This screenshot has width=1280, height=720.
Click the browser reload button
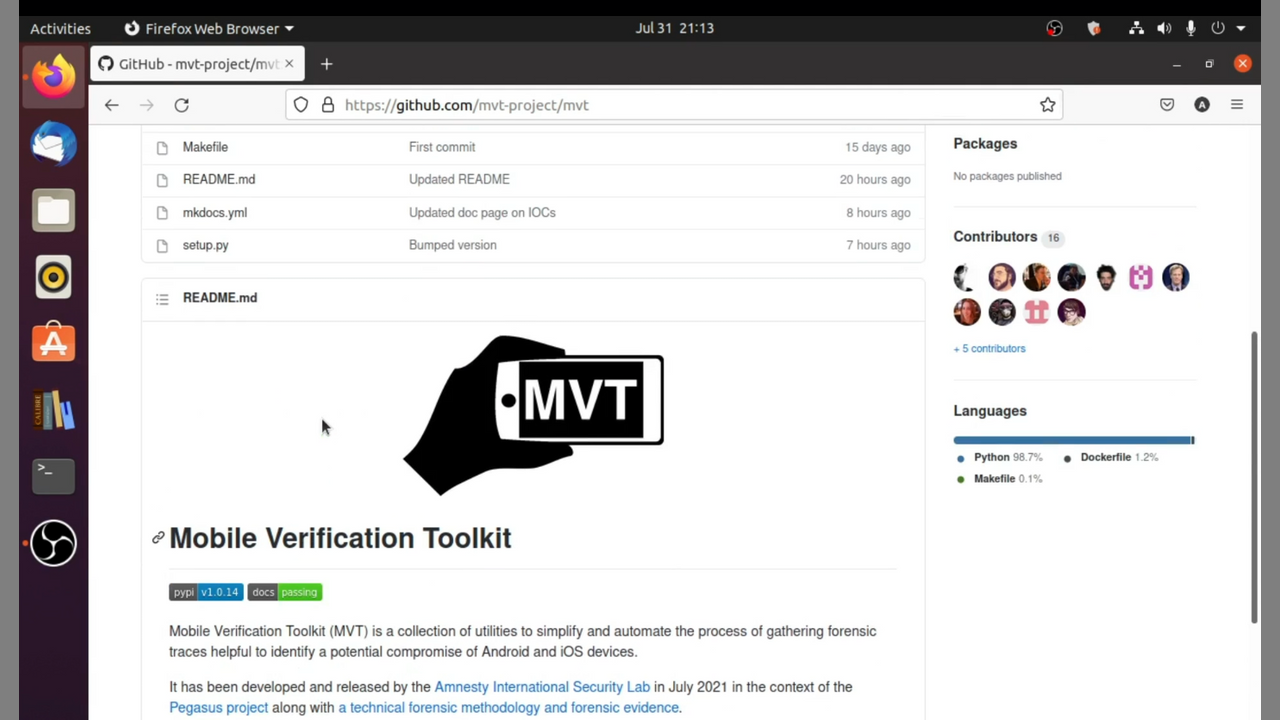click(x=181, y=105)
